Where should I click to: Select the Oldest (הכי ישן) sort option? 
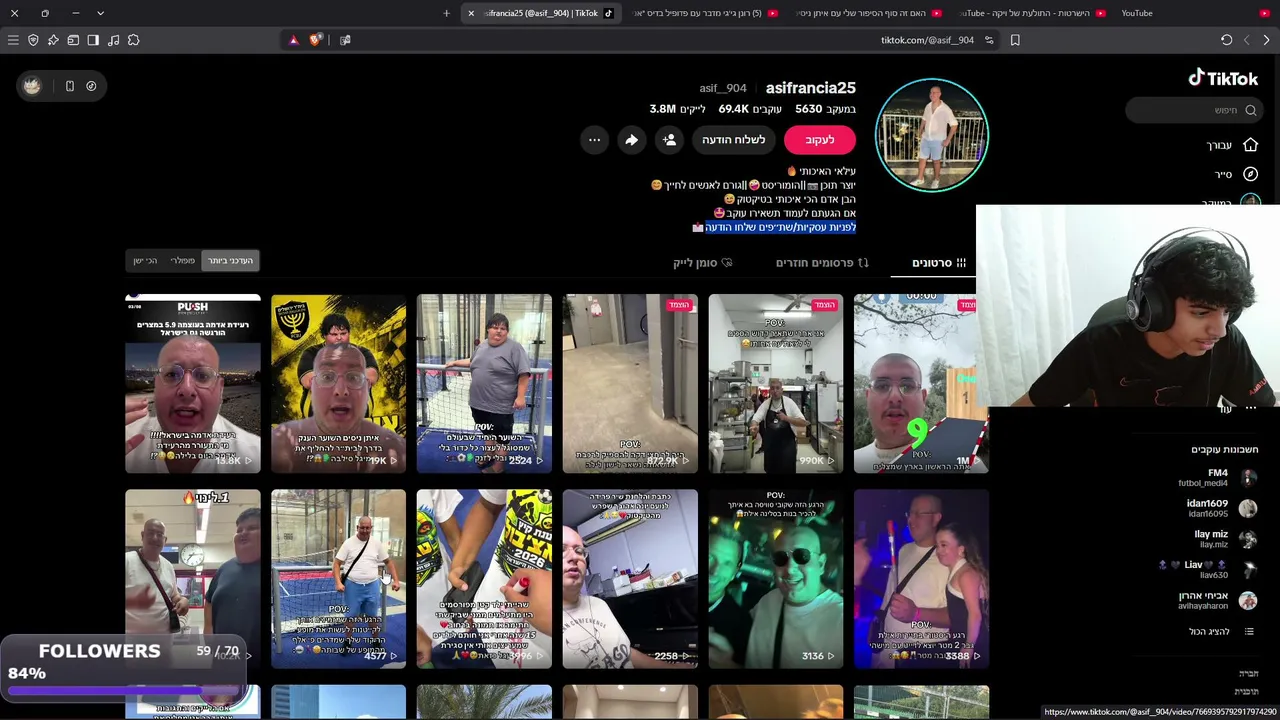145,261
